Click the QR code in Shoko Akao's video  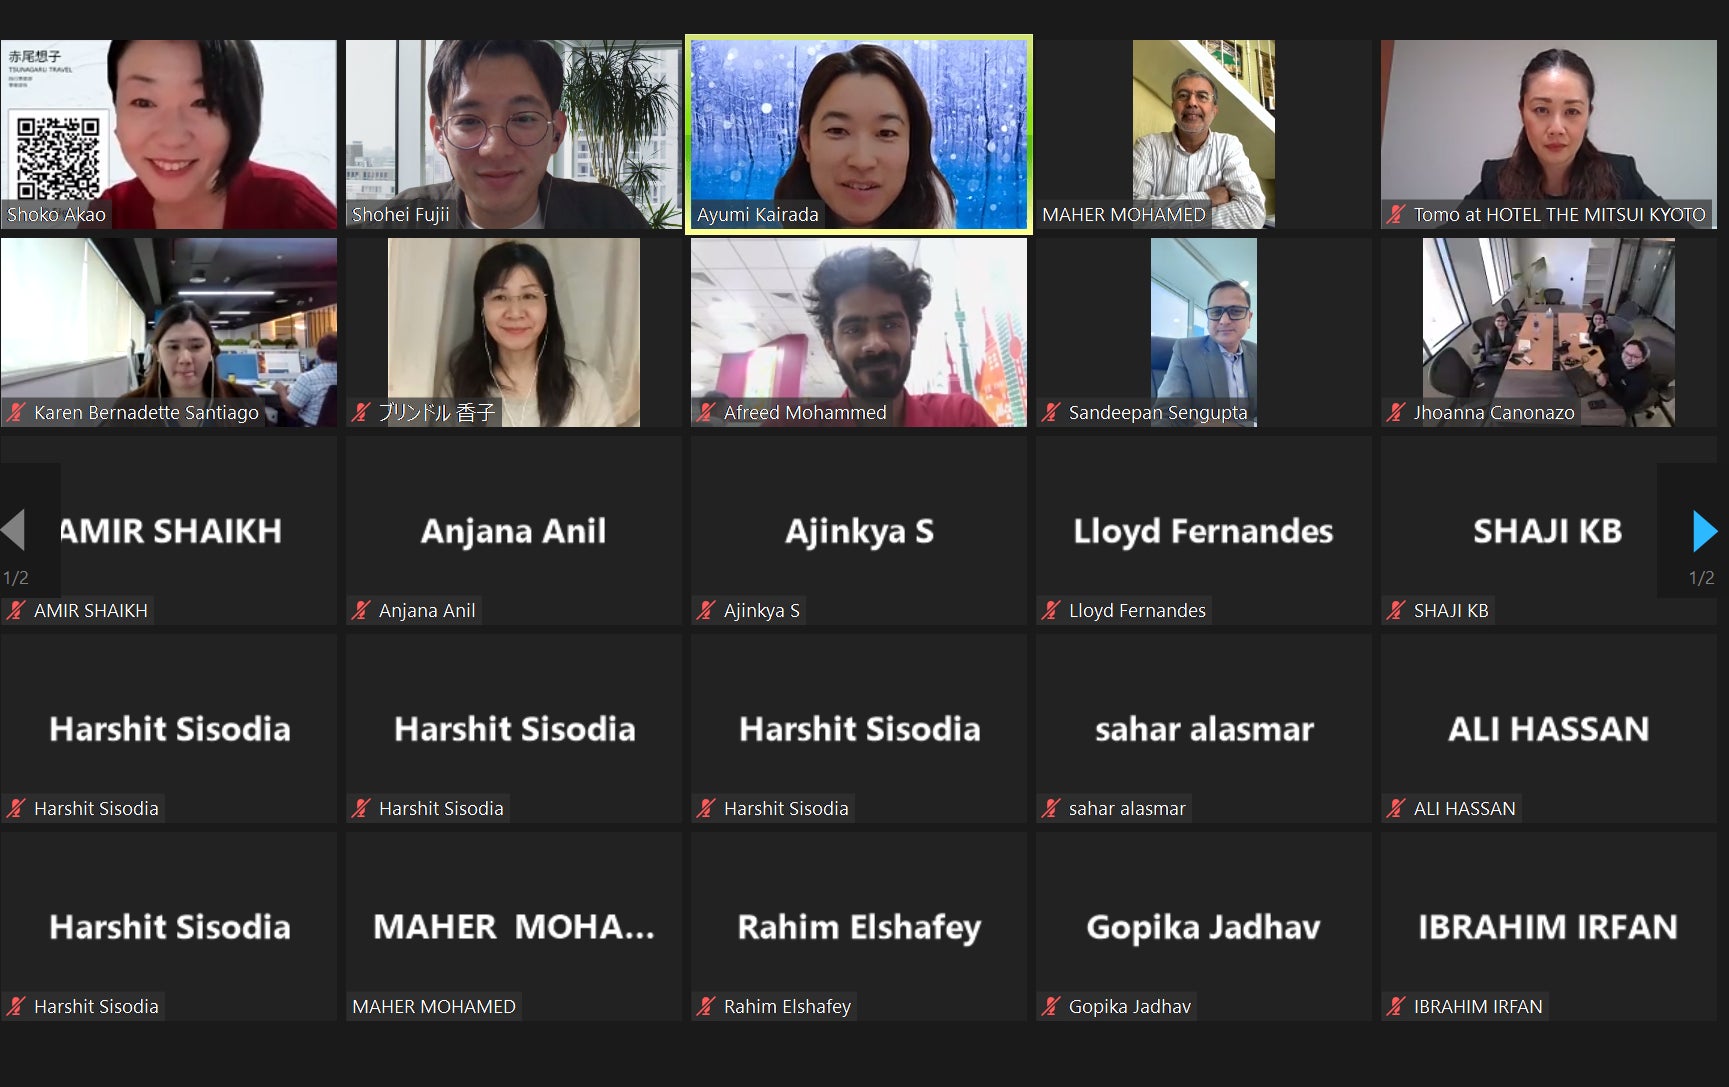(x=58, y=157)
